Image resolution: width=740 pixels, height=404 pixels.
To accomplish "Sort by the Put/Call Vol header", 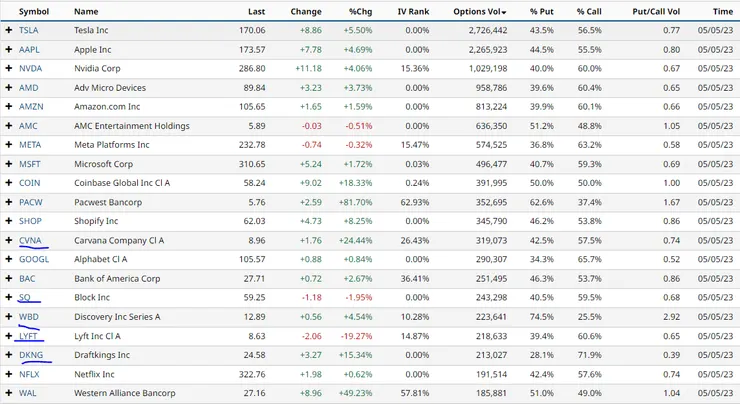I will pyautogui.click(x=656, y=11).
